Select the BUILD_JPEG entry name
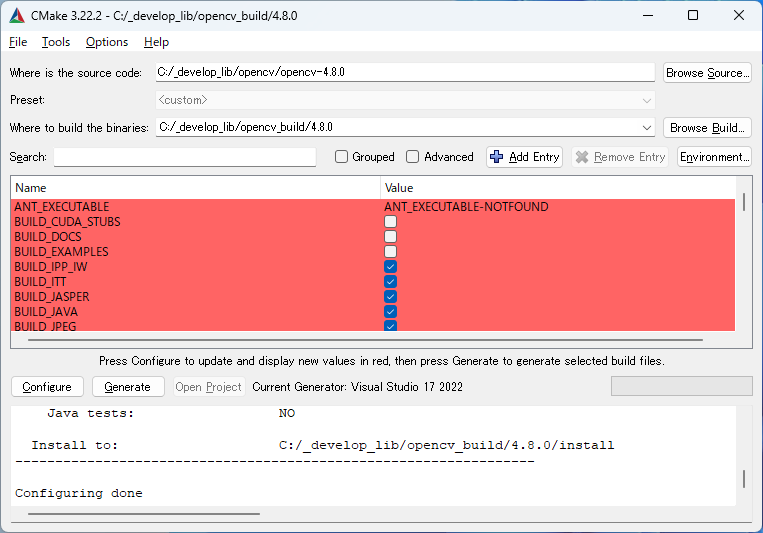Screen dimensions: 763x533 (45, 326)
